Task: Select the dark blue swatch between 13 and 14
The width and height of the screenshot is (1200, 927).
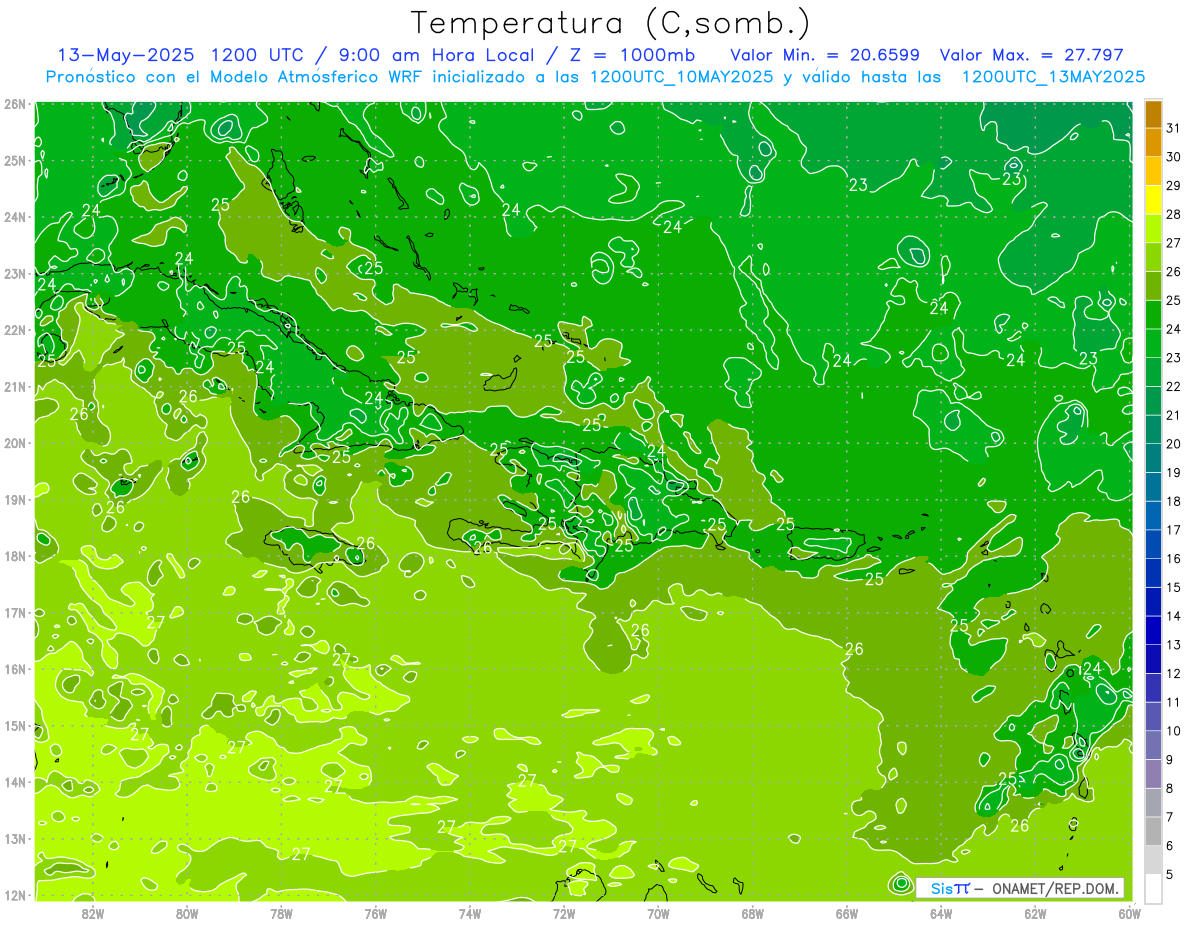Action: [x=1153, y=630]
